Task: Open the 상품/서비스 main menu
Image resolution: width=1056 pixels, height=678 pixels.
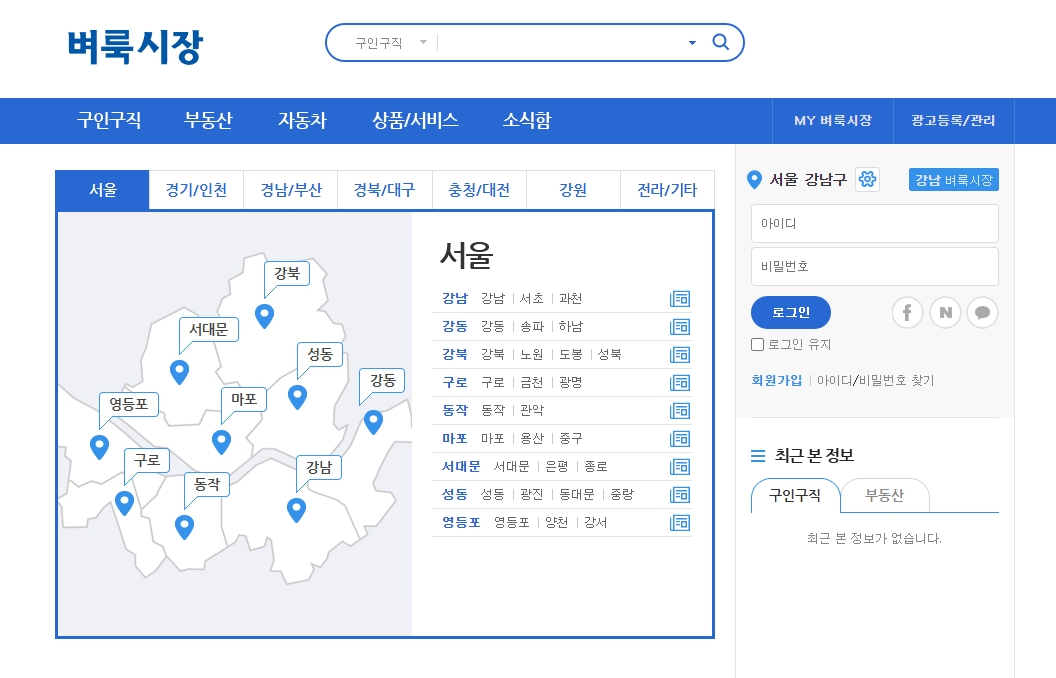Action: coord(416,121)
